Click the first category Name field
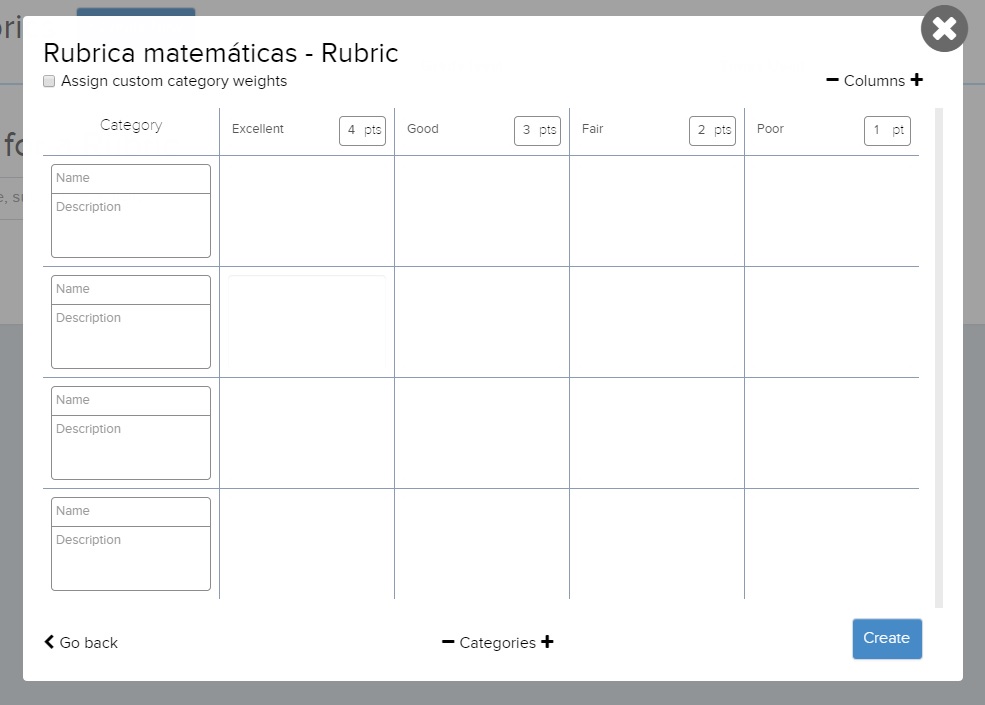 131,178
